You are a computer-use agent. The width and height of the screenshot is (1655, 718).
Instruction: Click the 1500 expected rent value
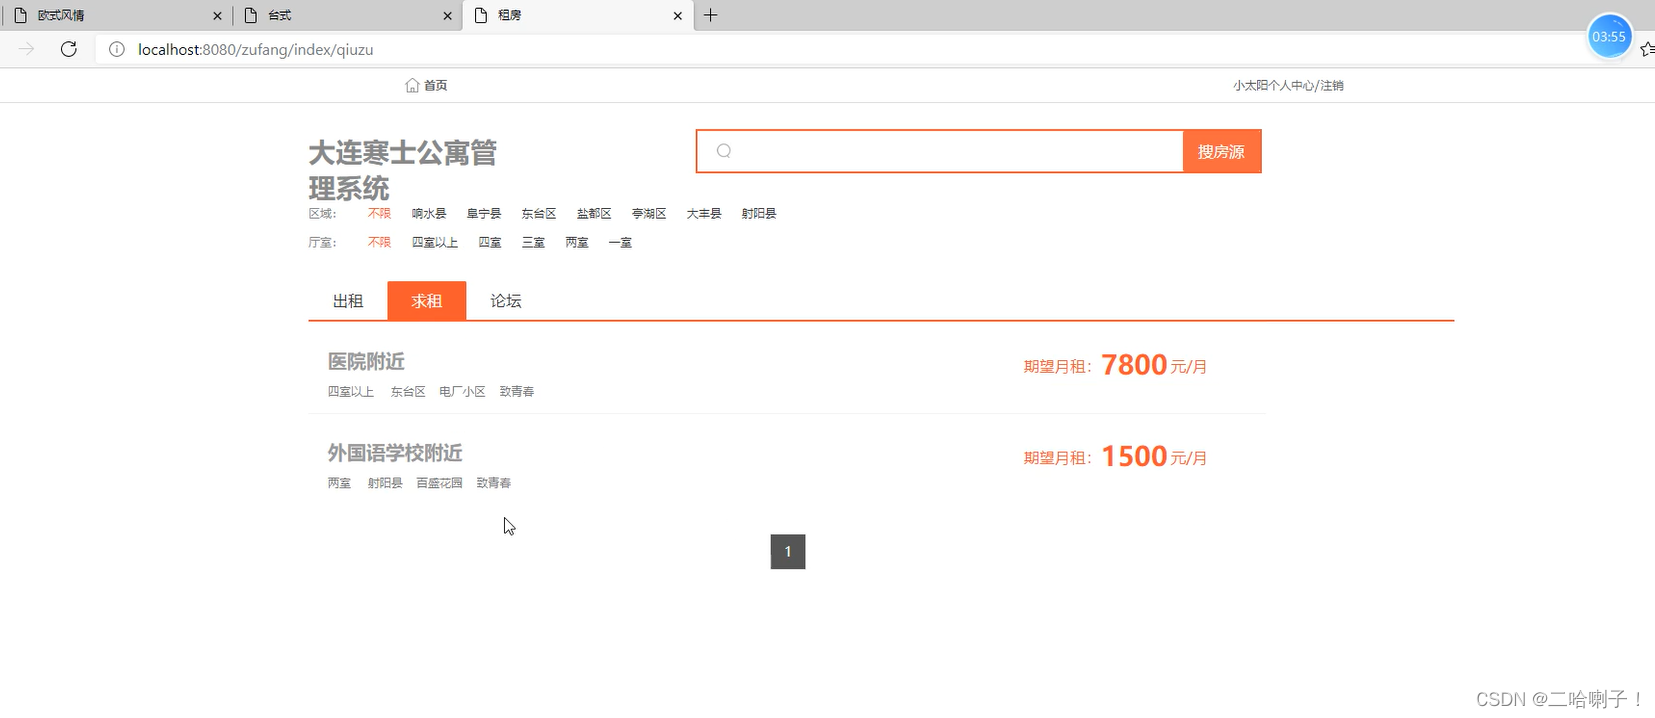coord(1134,456)
